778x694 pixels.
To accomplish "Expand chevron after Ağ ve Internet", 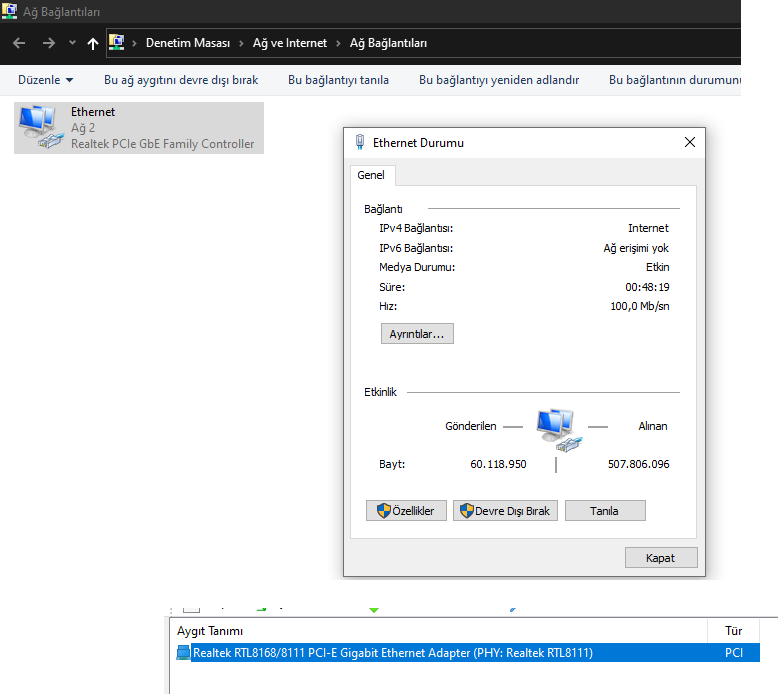I will click(338, 43).
